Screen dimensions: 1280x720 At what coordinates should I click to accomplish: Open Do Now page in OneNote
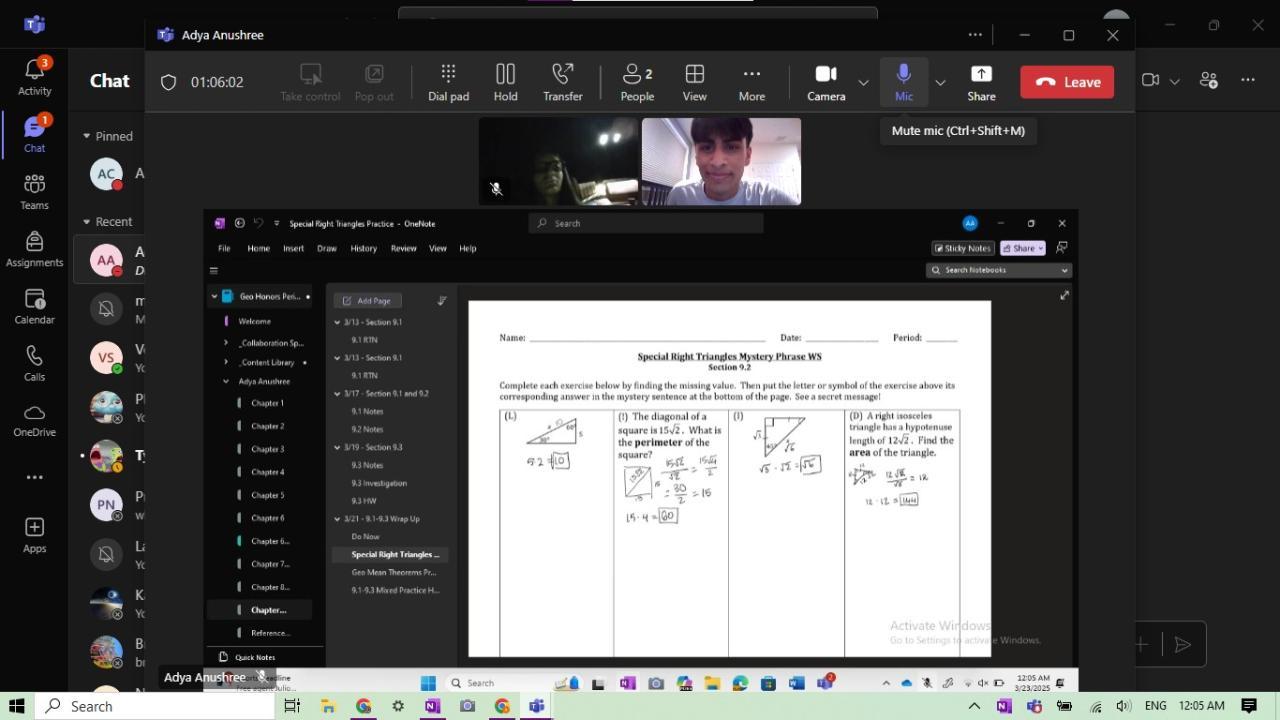(x=365, y=536)
